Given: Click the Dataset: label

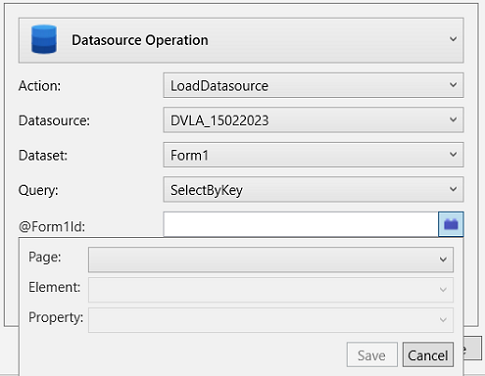Looking at the screenshot, I should coord(43,155).
